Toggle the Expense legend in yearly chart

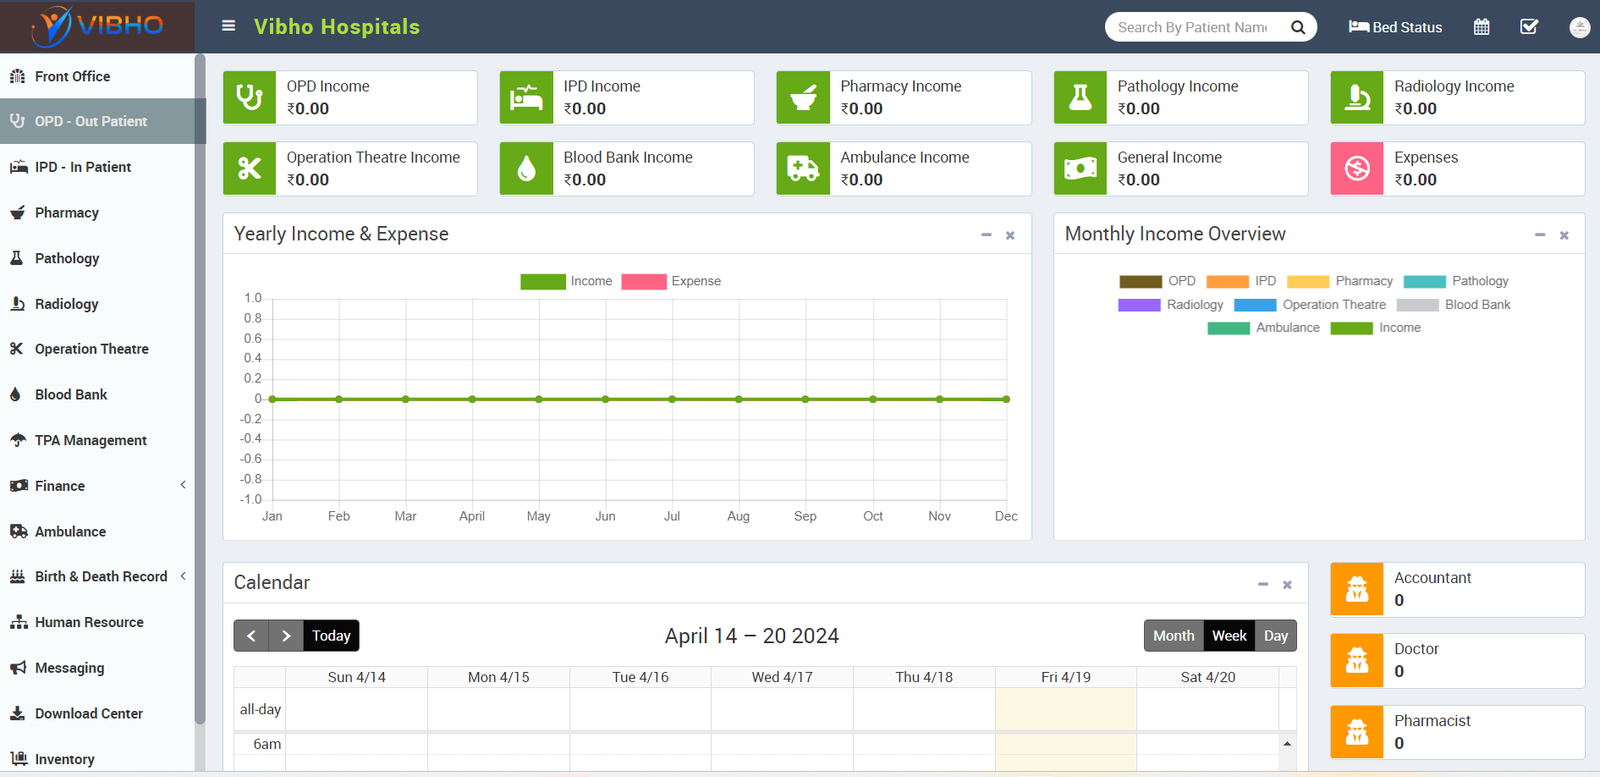pos(671,281)
